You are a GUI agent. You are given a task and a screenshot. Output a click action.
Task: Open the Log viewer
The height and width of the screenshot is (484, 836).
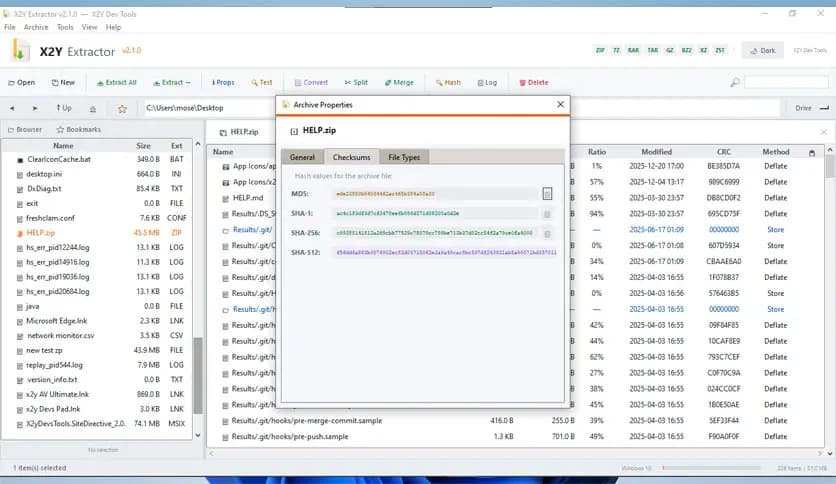tap(487, 83)
